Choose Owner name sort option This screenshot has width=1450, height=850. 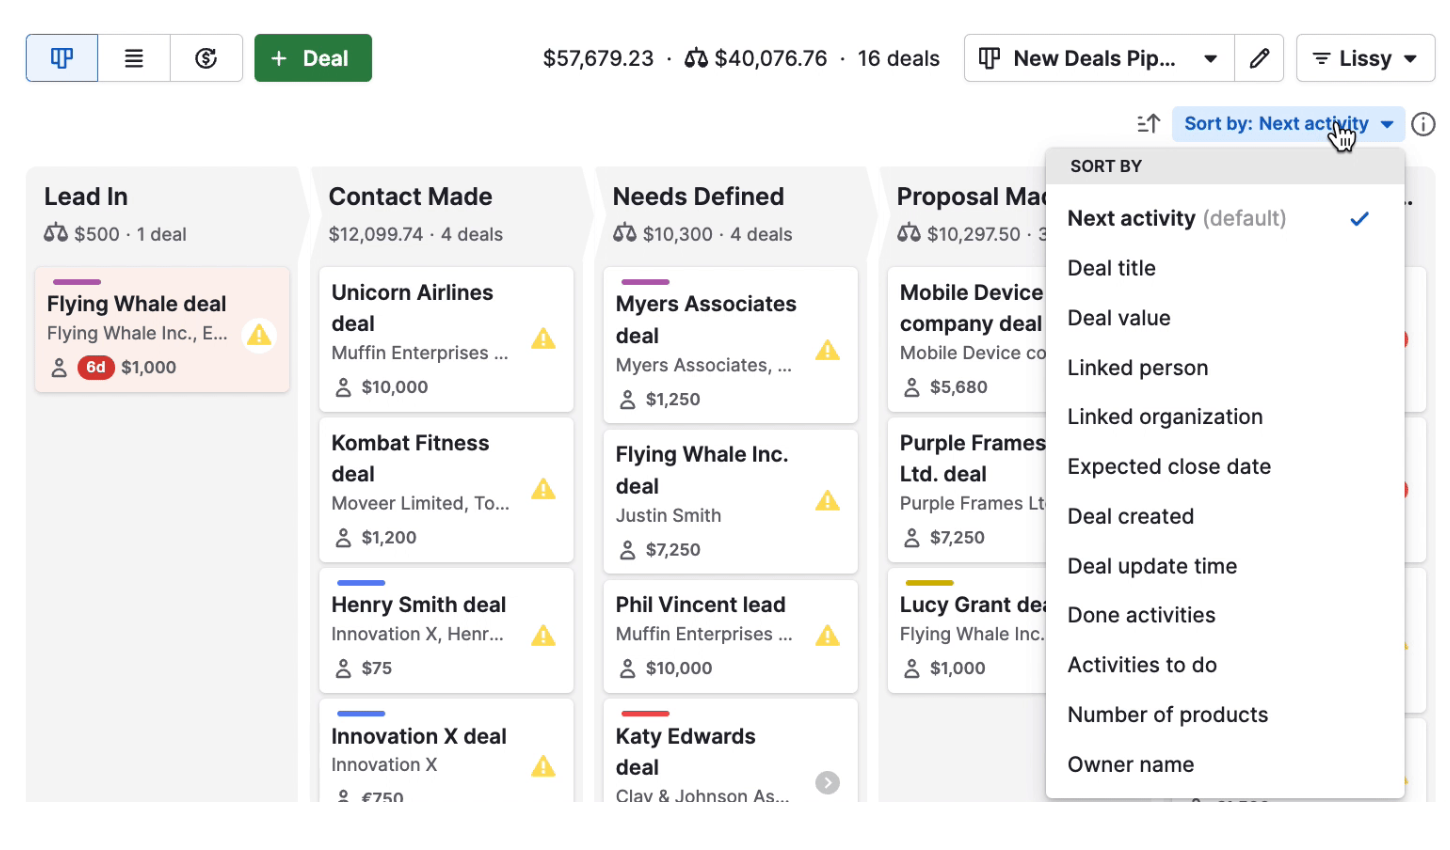(1131, 765)
